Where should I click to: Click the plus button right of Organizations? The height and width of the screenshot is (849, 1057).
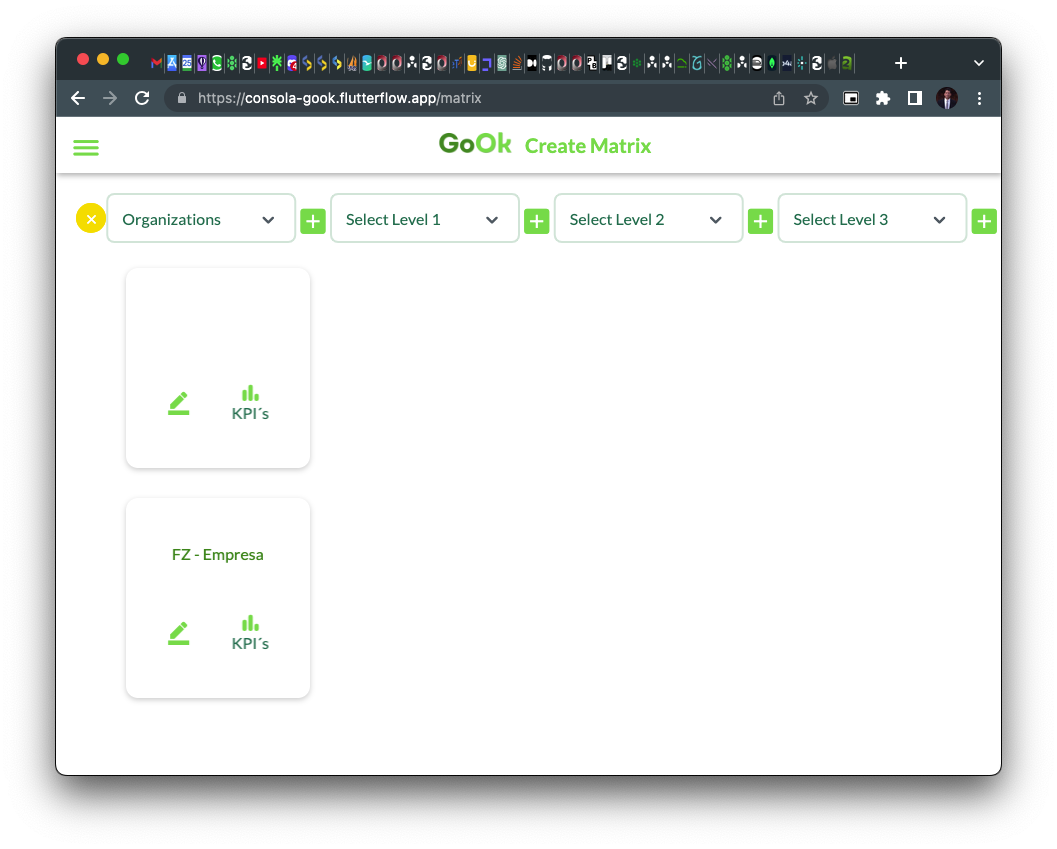(x=313, y=221)
